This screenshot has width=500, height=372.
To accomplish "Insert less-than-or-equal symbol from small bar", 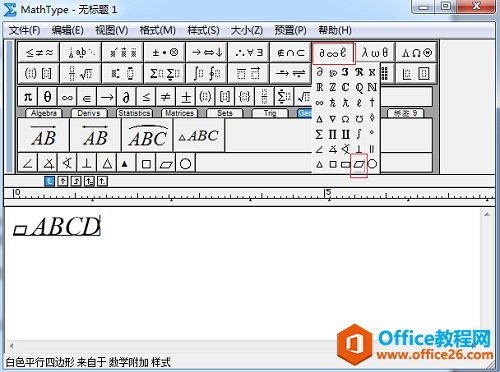I will [146, 97].
